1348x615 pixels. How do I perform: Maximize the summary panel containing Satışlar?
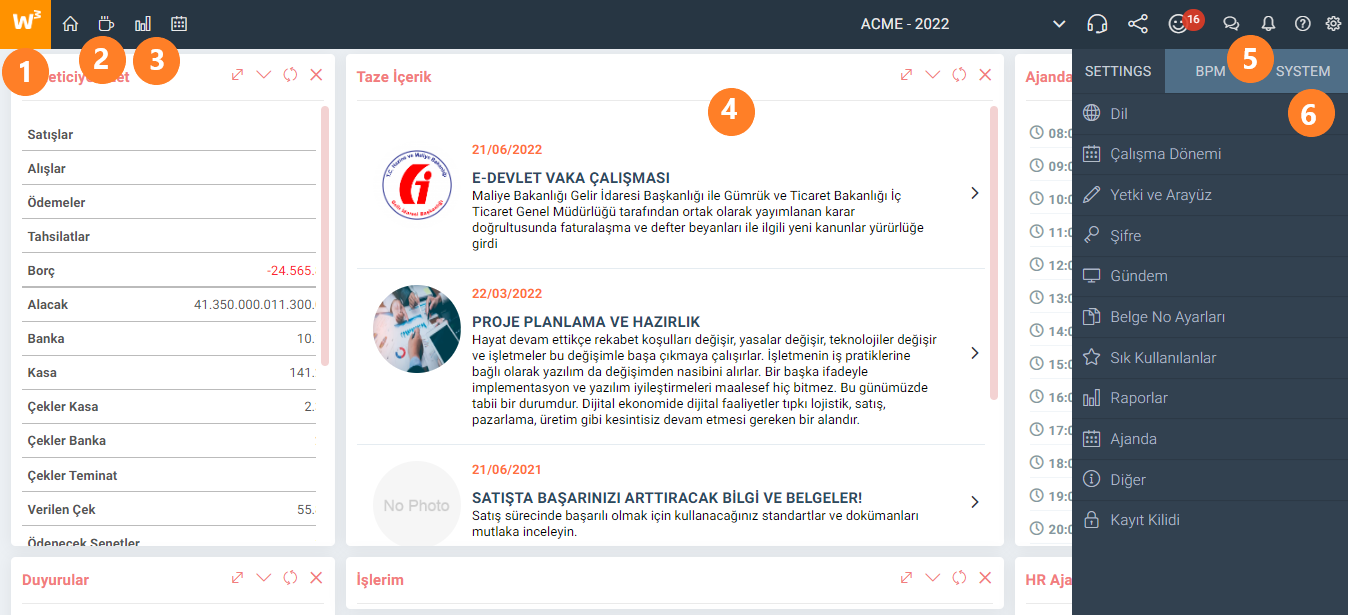coord(237,75)
